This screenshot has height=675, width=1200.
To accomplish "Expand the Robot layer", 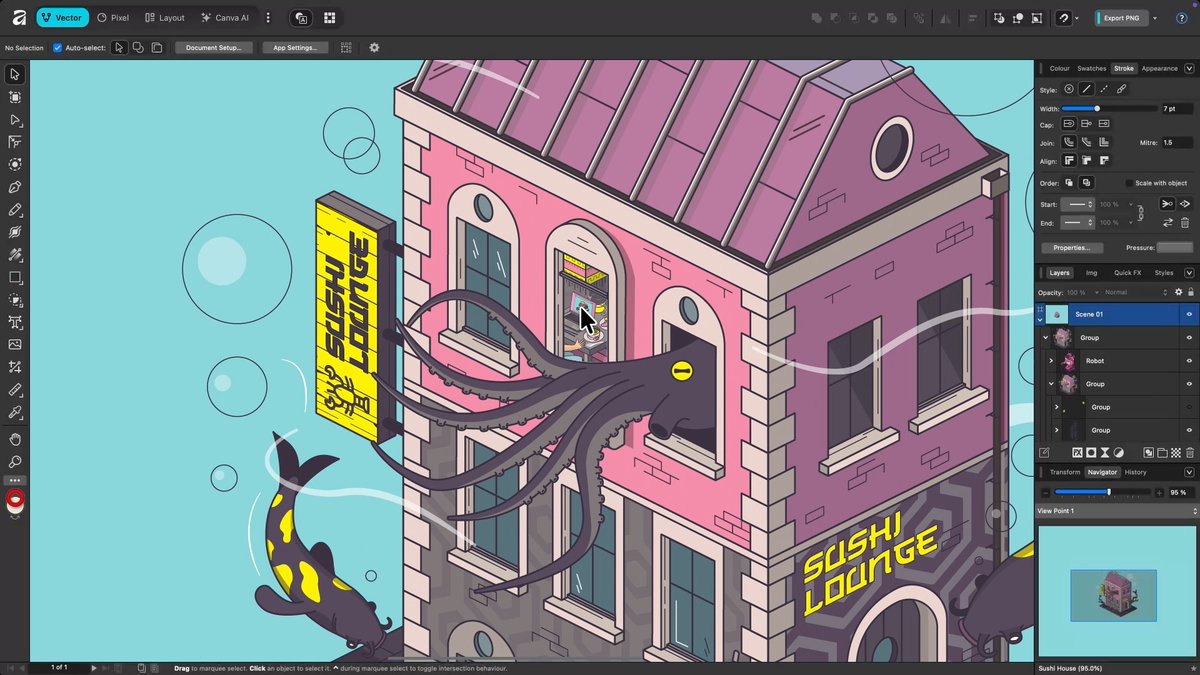I will coord(1050,360).
